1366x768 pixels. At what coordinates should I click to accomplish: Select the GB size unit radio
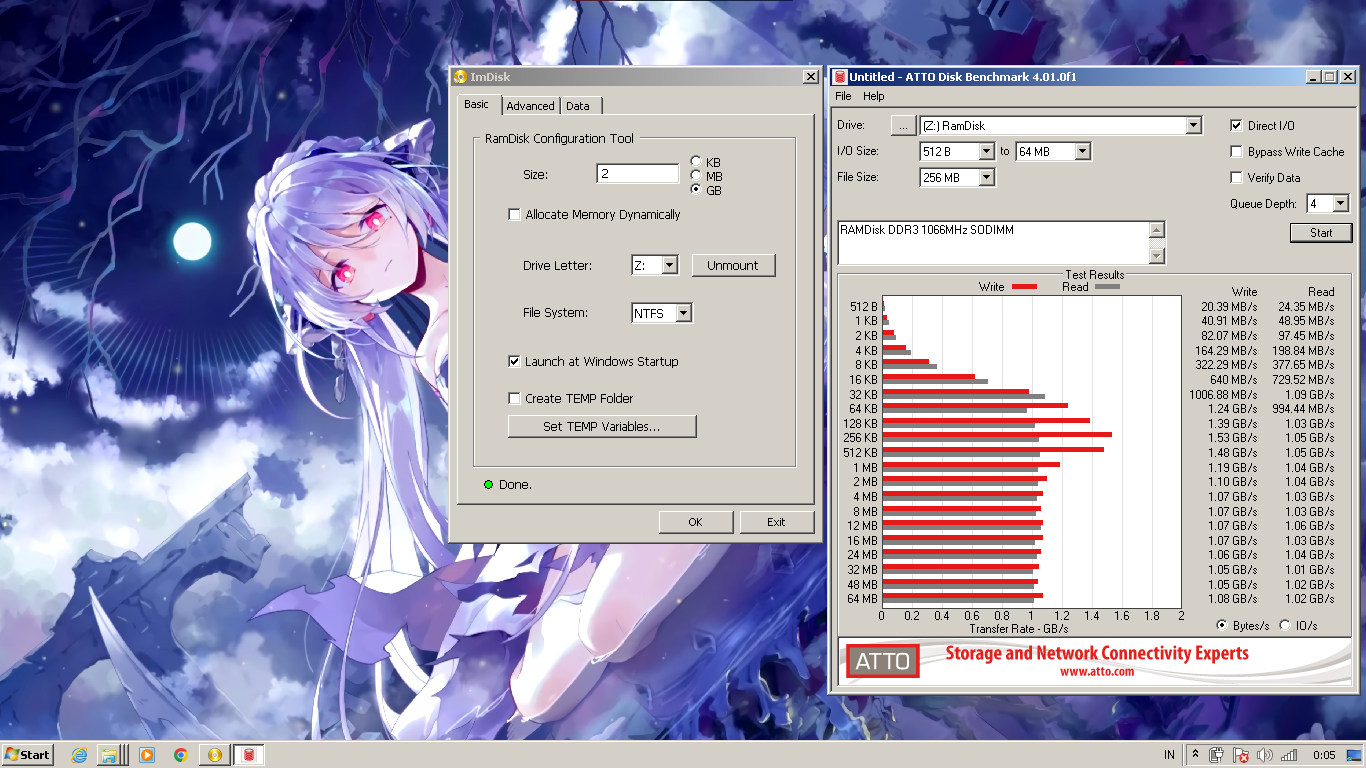pos(696,190)
